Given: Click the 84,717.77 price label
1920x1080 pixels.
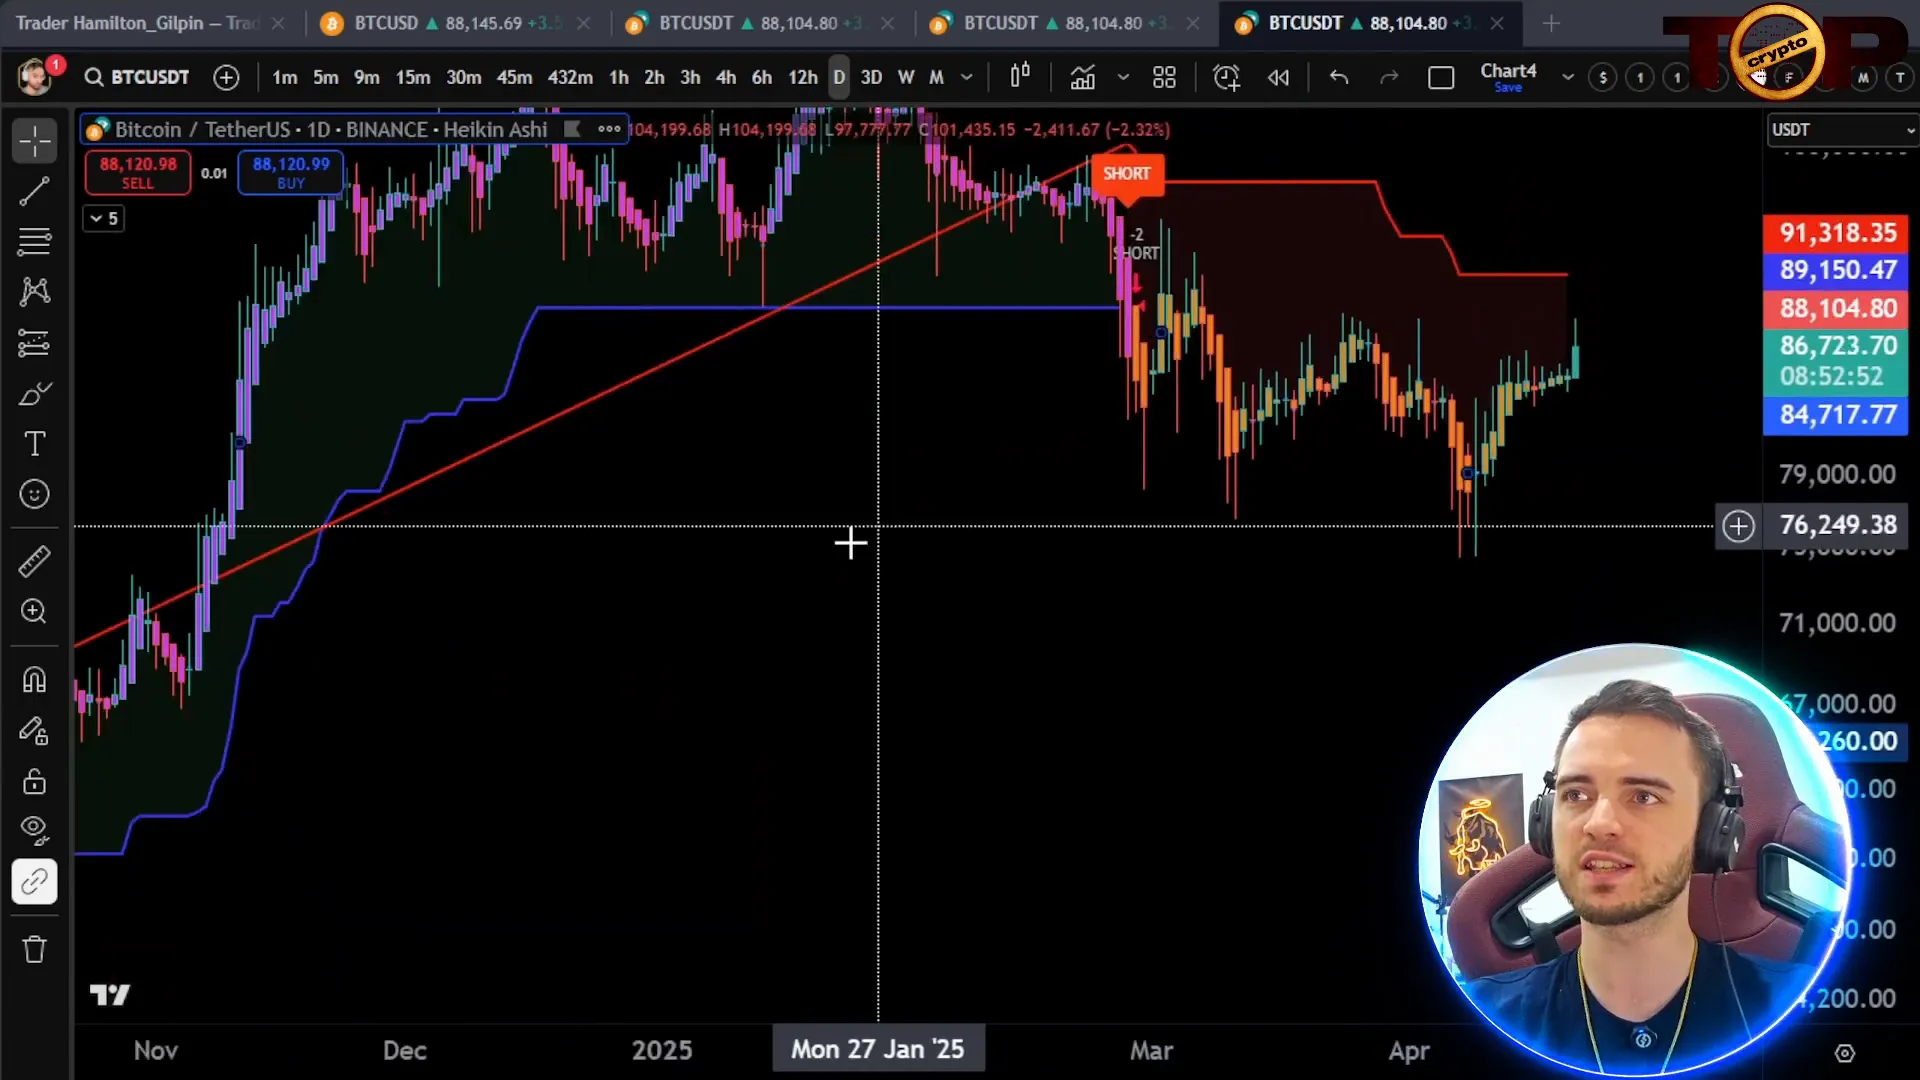Looking at the screenshot, I should click(x=1836, y=415).
